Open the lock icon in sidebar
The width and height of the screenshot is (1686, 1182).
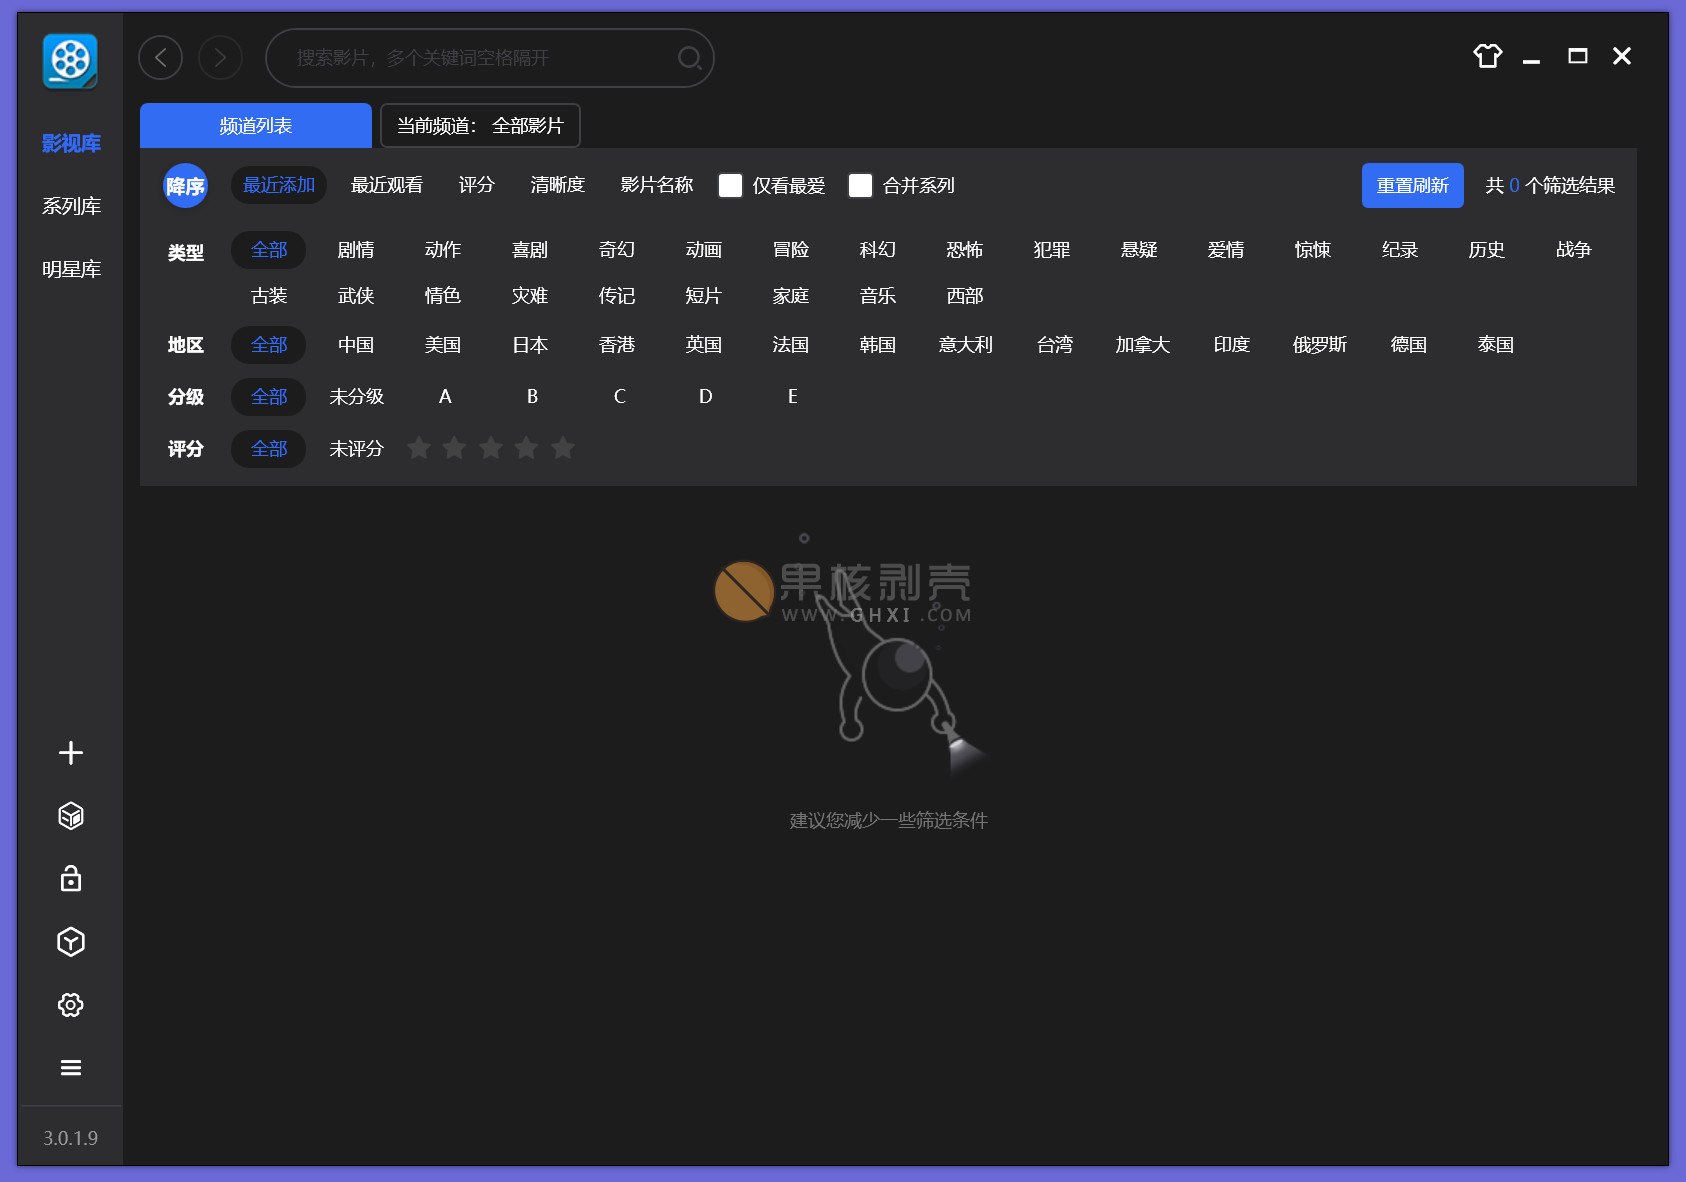(70, 879)
